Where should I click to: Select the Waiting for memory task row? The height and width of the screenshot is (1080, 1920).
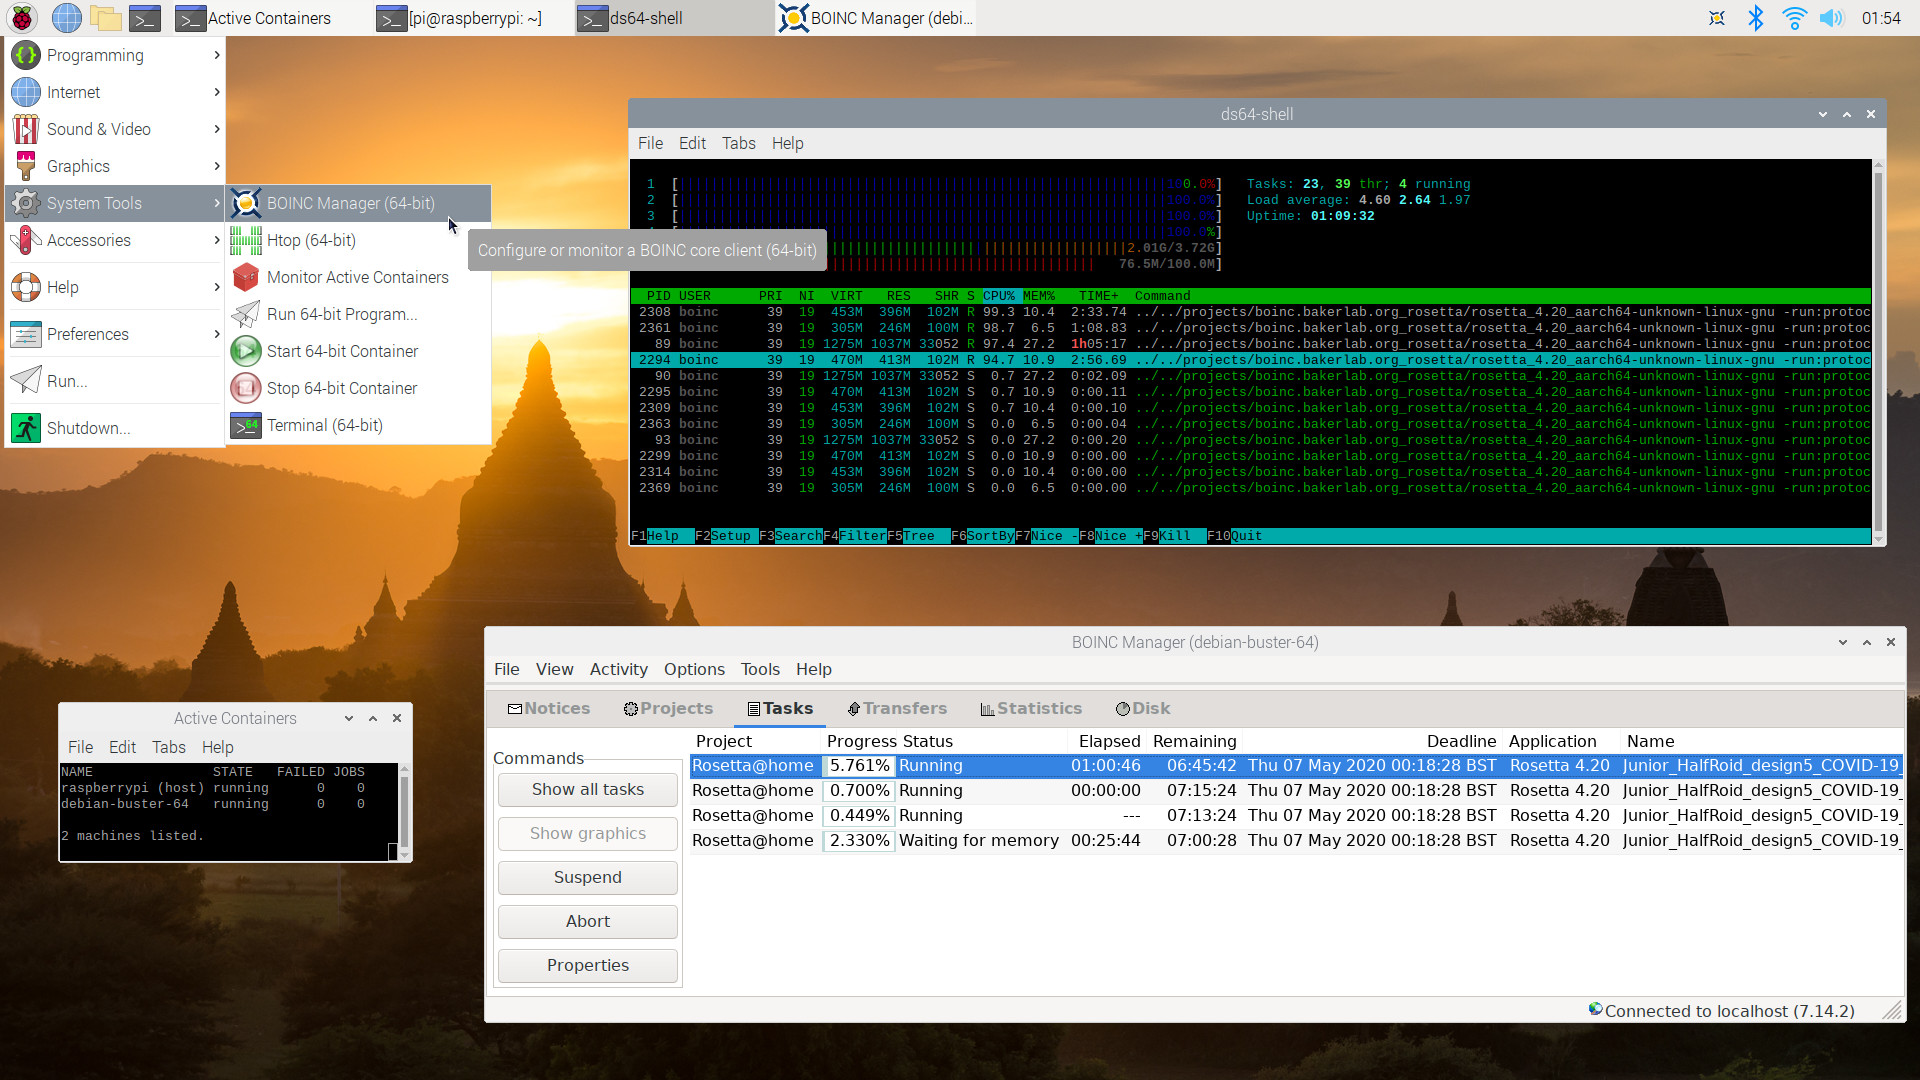click(x=978, y=840)
